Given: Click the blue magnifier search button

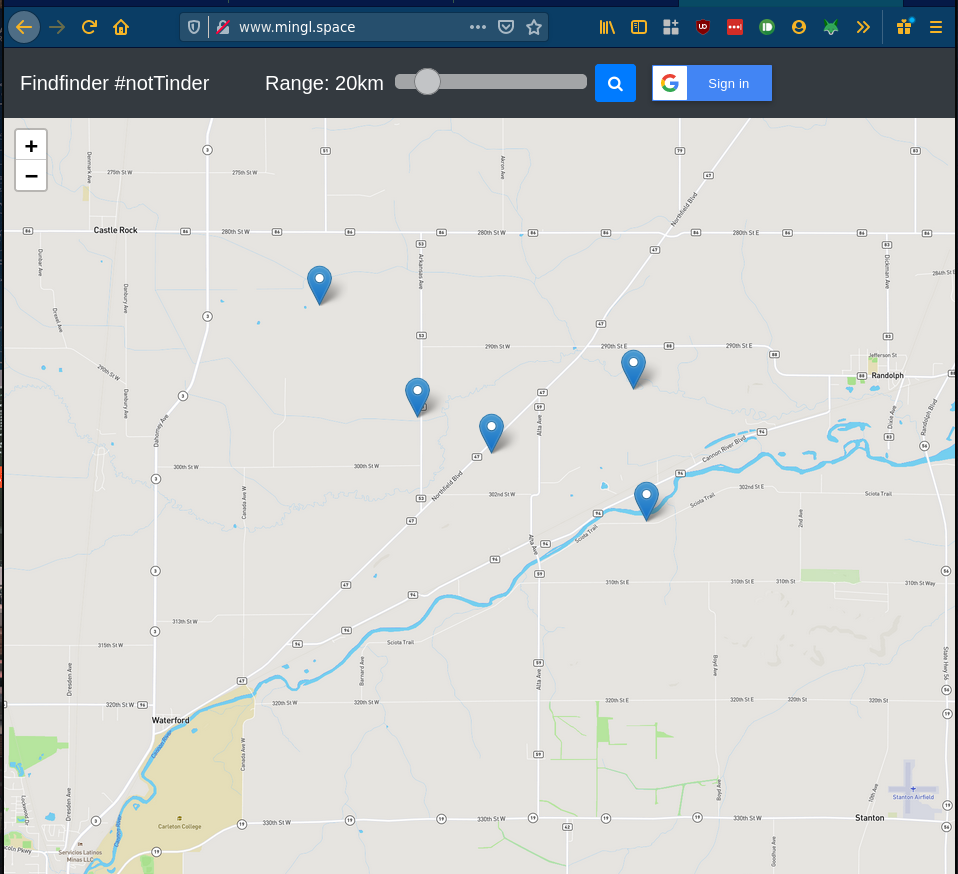Looking at the screenshot, I should (x=615, y=83).
